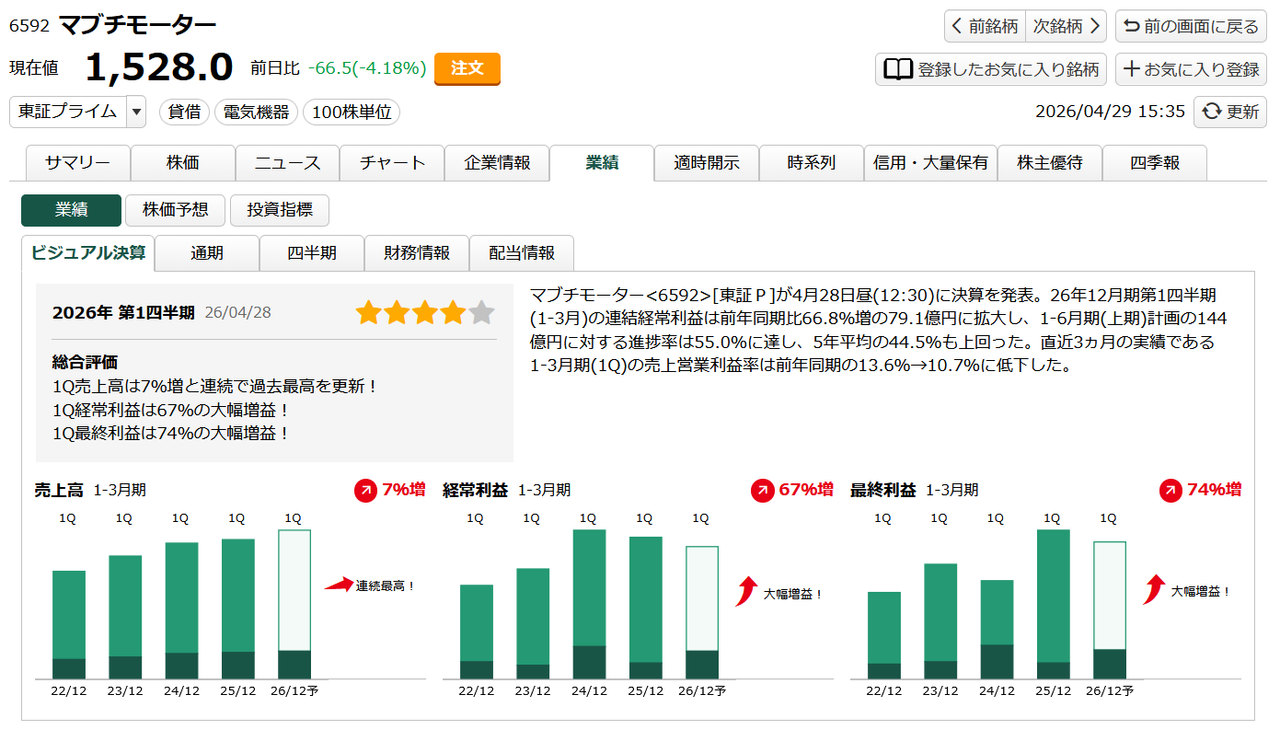Open the サマリー tab
Screen dimensions: 1280x744
point(78,163)
